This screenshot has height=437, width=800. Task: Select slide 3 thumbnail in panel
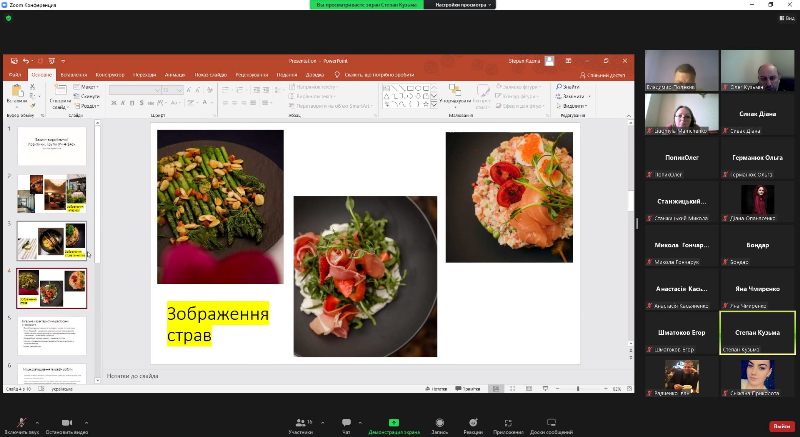(x=51, y=240)
